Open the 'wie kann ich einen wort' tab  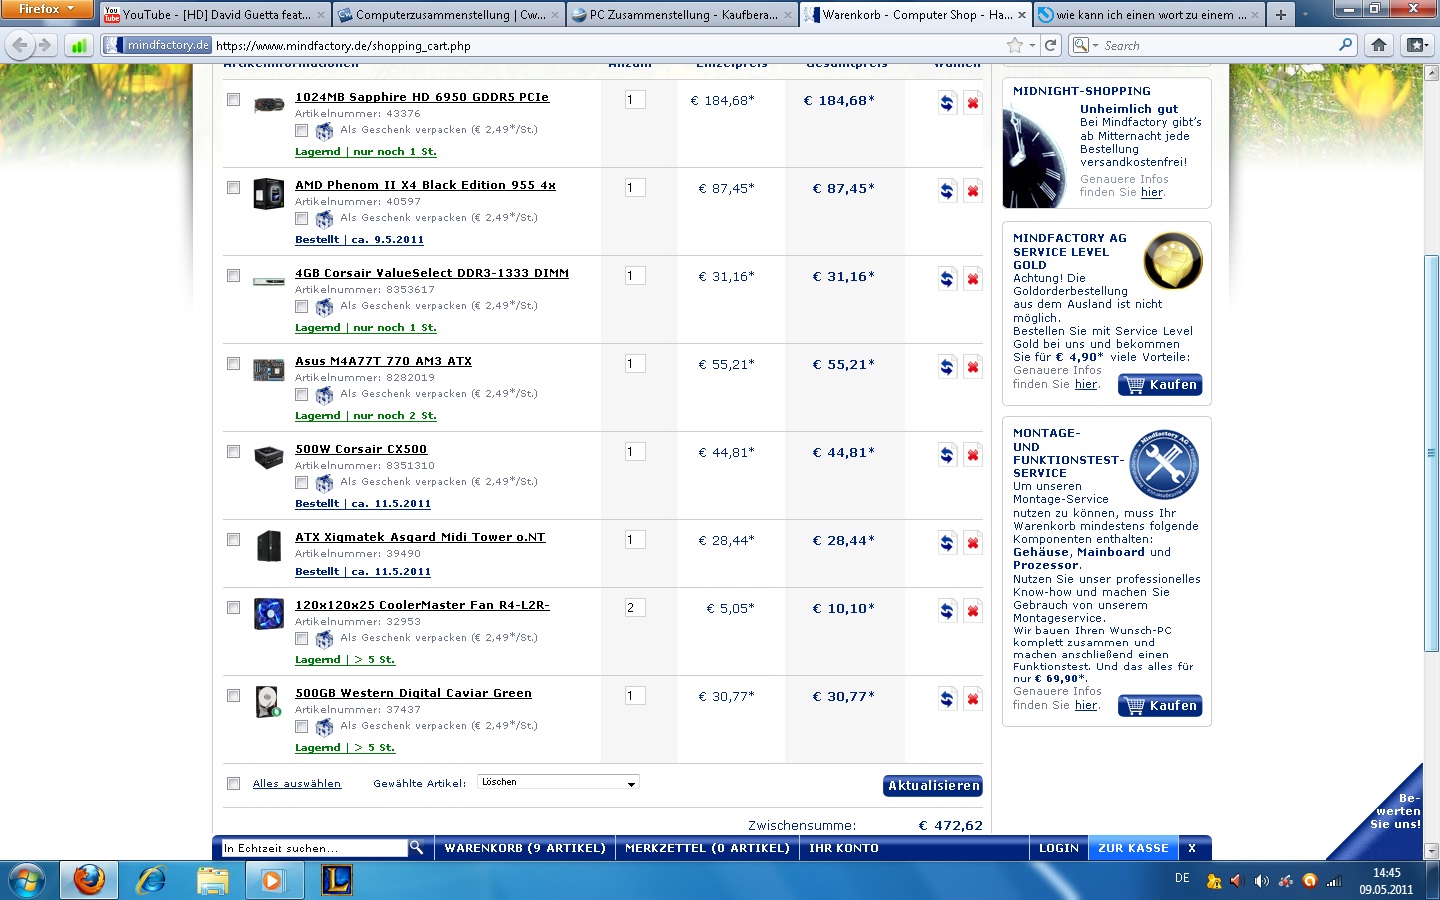1148,15
